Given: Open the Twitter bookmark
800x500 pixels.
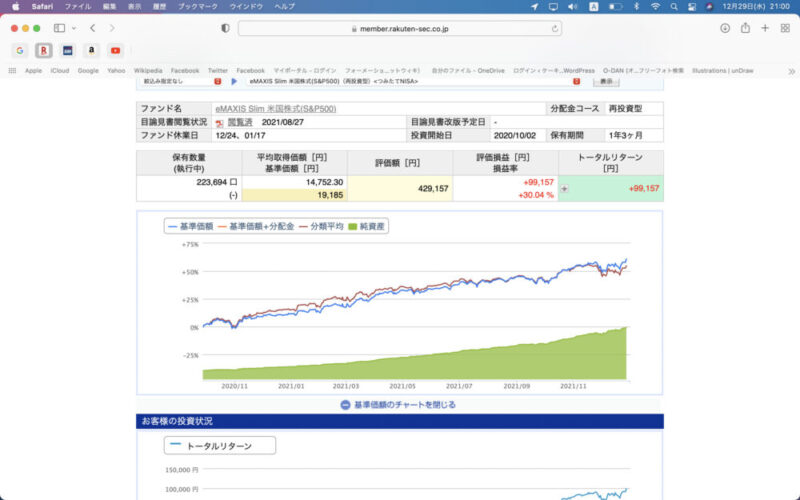Looking at the screenshot, I should pyautogui.click(x=218, y=70).
